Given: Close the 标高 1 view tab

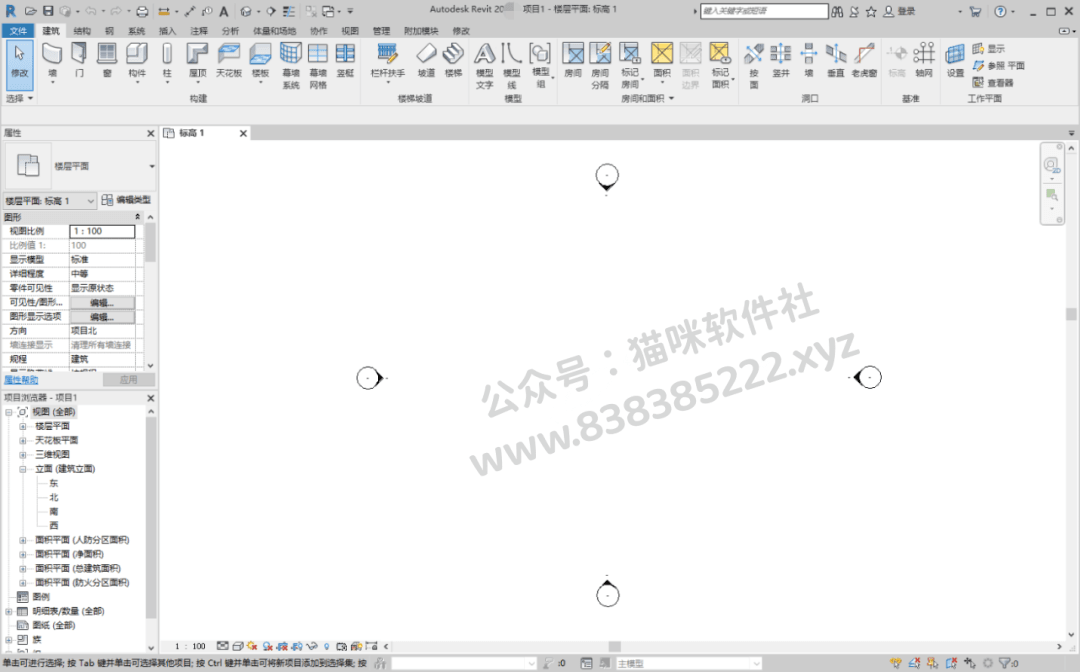Looking at the screenshot, I should [243, 134].
